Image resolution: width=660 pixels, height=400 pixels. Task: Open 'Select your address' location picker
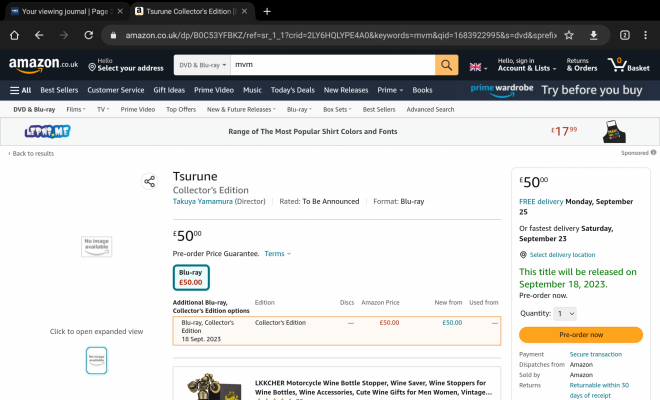[x=125, y=65]
